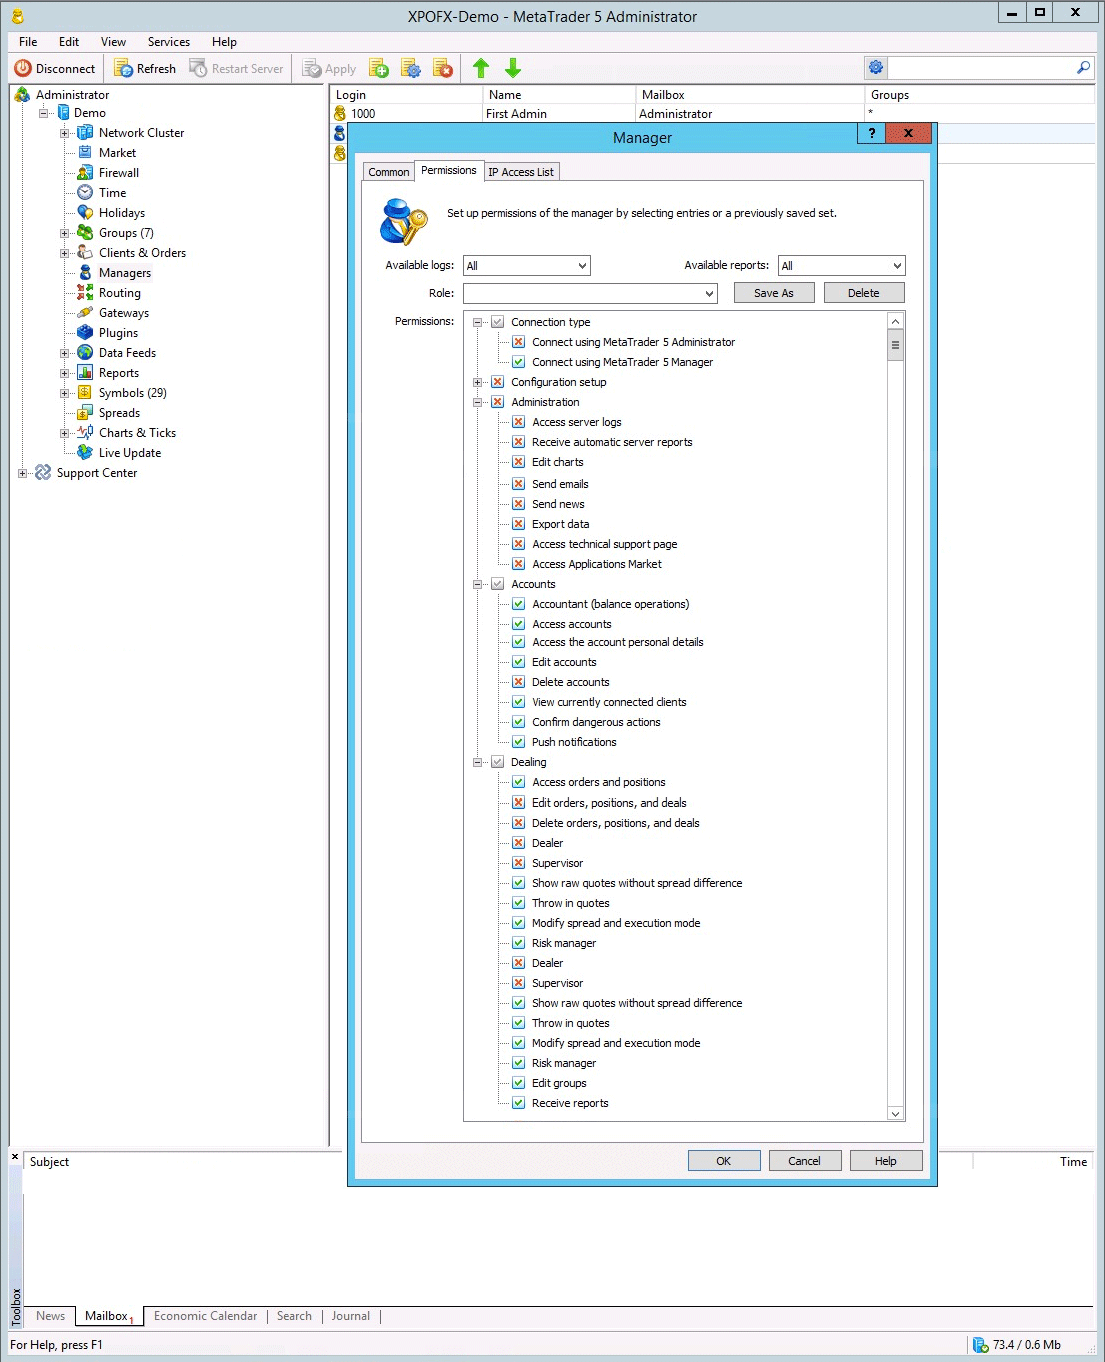Click the Delete Account toolbar icon
Viewport: 1105px width, 1362px height.
443,68
